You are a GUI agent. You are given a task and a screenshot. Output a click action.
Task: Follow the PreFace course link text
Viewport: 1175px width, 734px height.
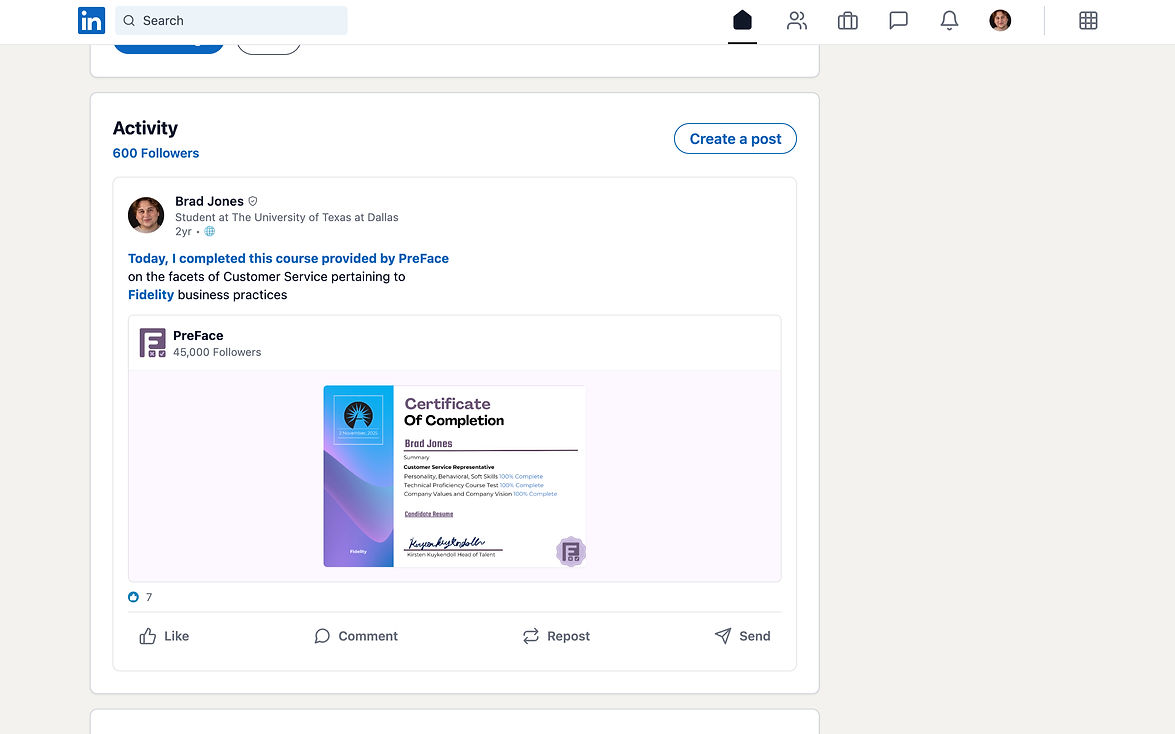[289, 258]
